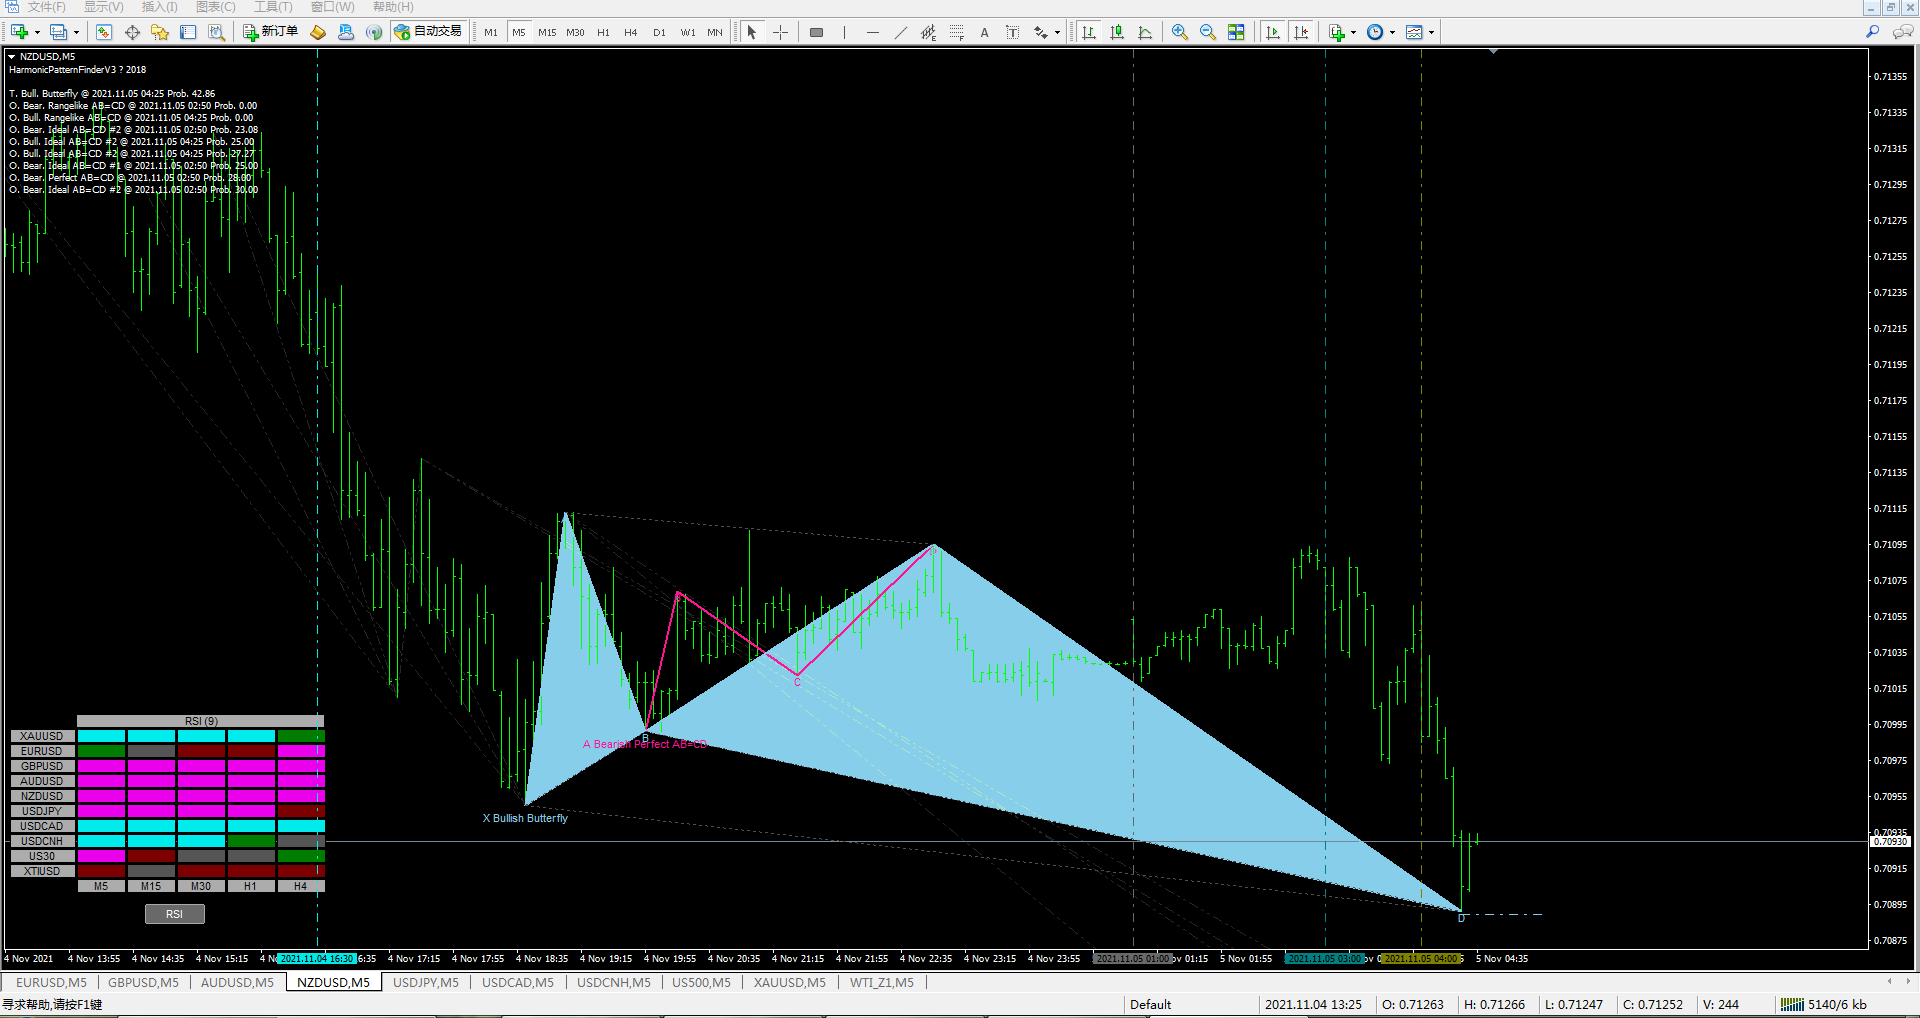Click the RSI button below the panel
The width and height of the screenshot is (1920, 1018).
point(174,914)
